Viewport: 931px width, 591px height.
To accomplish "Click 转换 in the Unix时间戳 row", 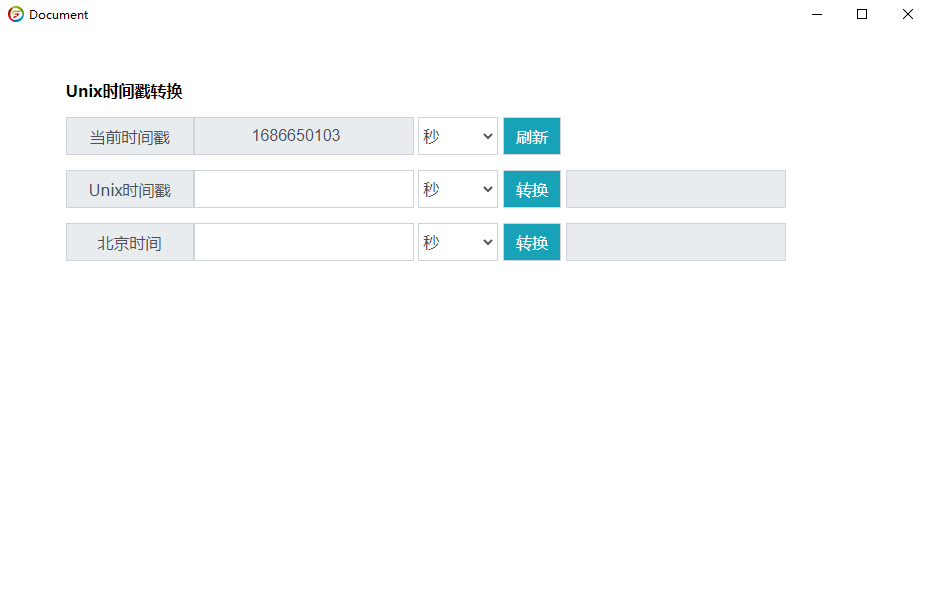I will (x=532, y=189).
